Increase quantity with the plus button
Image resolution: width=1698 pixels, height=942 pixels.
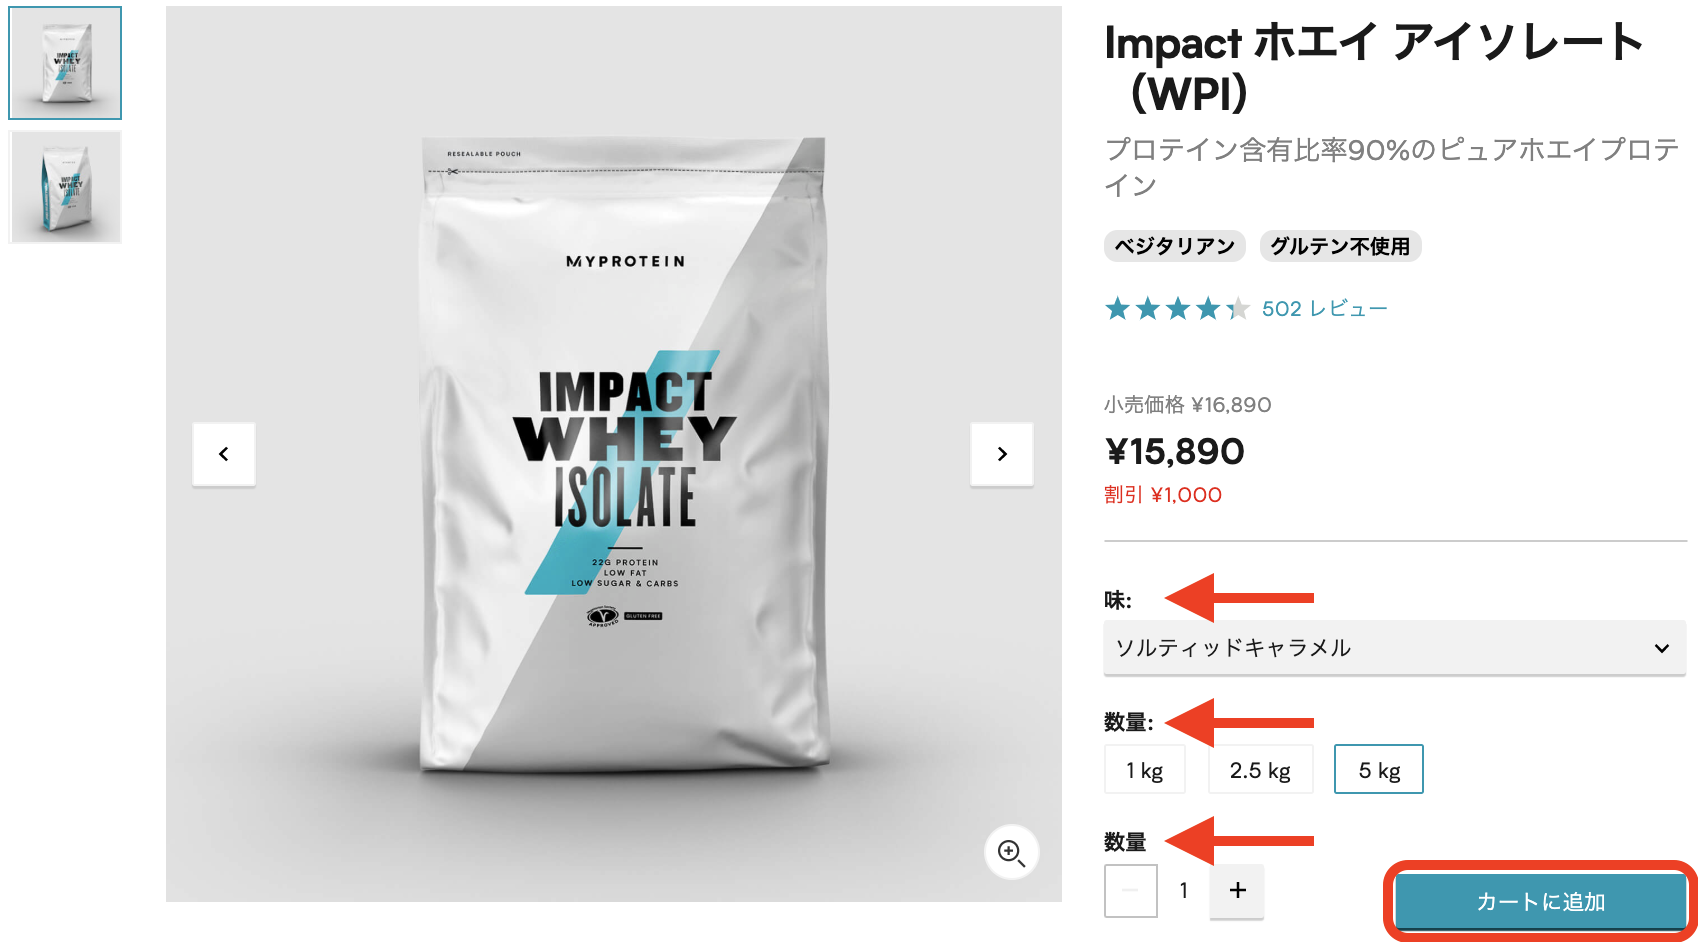[x=1237, y=890]
